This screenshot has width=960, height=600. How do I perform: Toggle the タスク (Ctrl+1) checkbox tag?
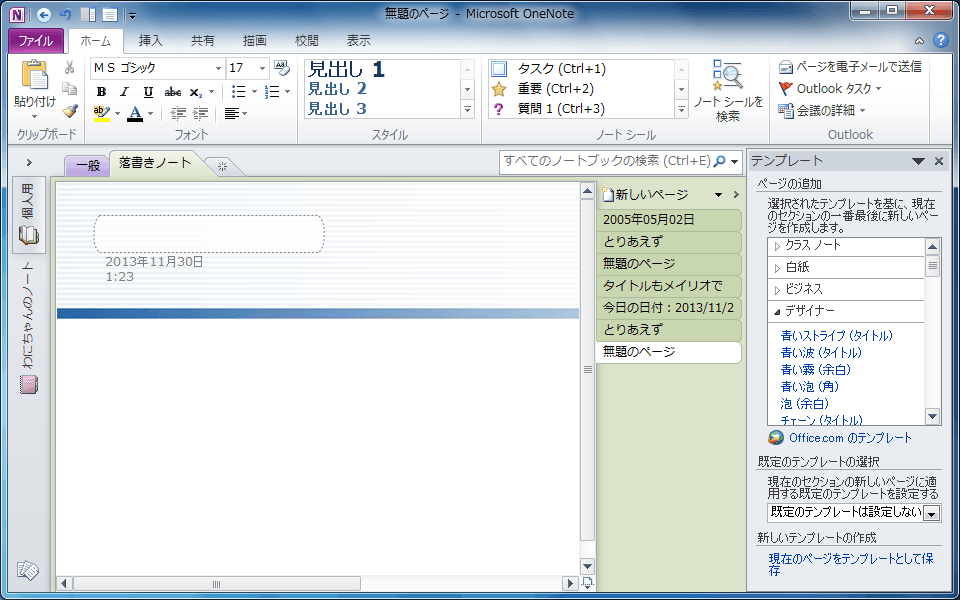[x=499, y=69]
